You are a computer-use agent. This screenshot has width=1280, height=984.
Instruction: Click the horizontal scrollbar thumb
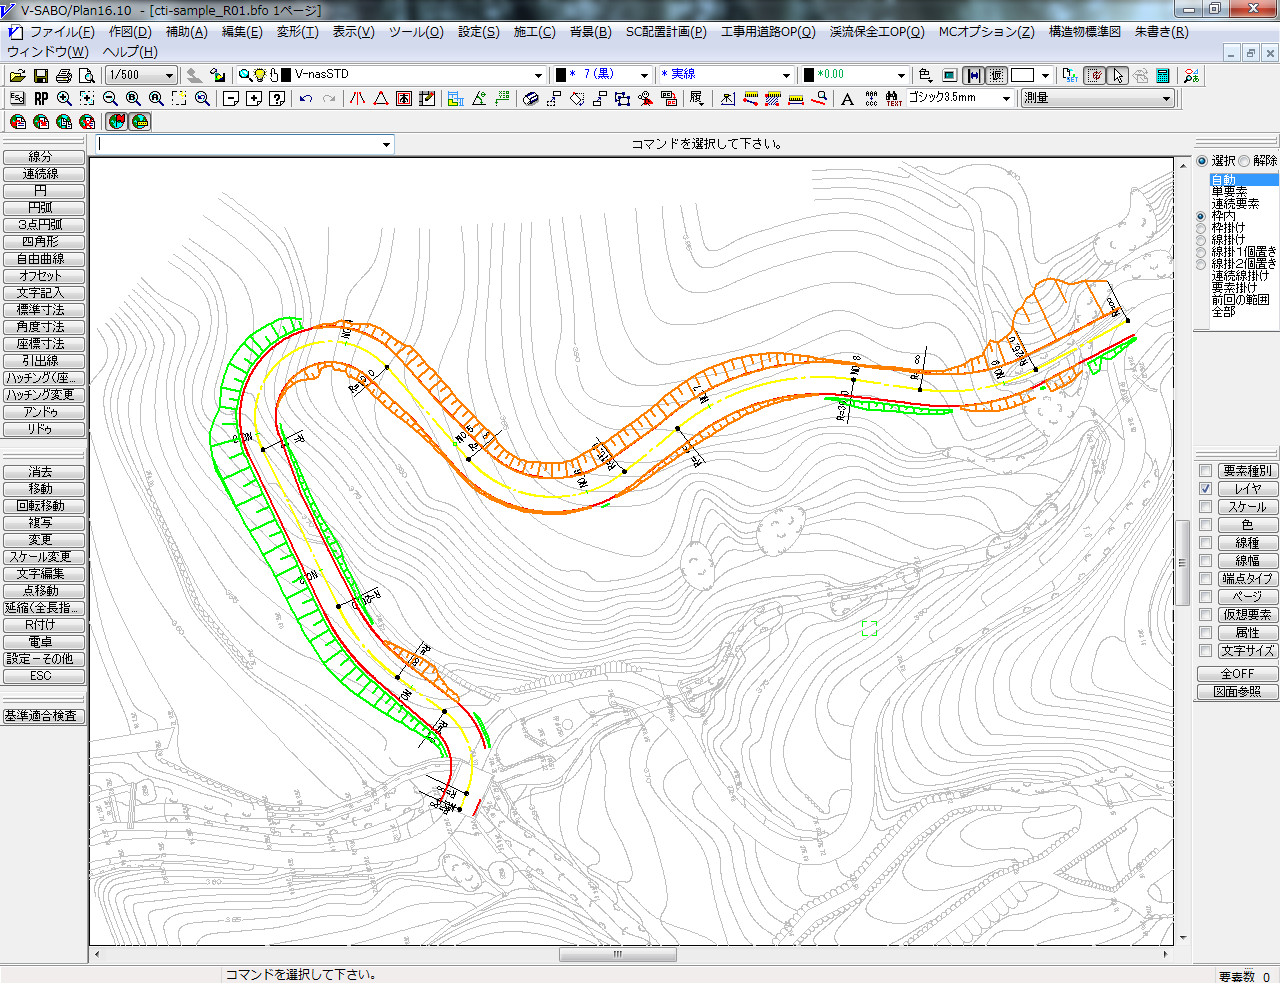[617, 954]
